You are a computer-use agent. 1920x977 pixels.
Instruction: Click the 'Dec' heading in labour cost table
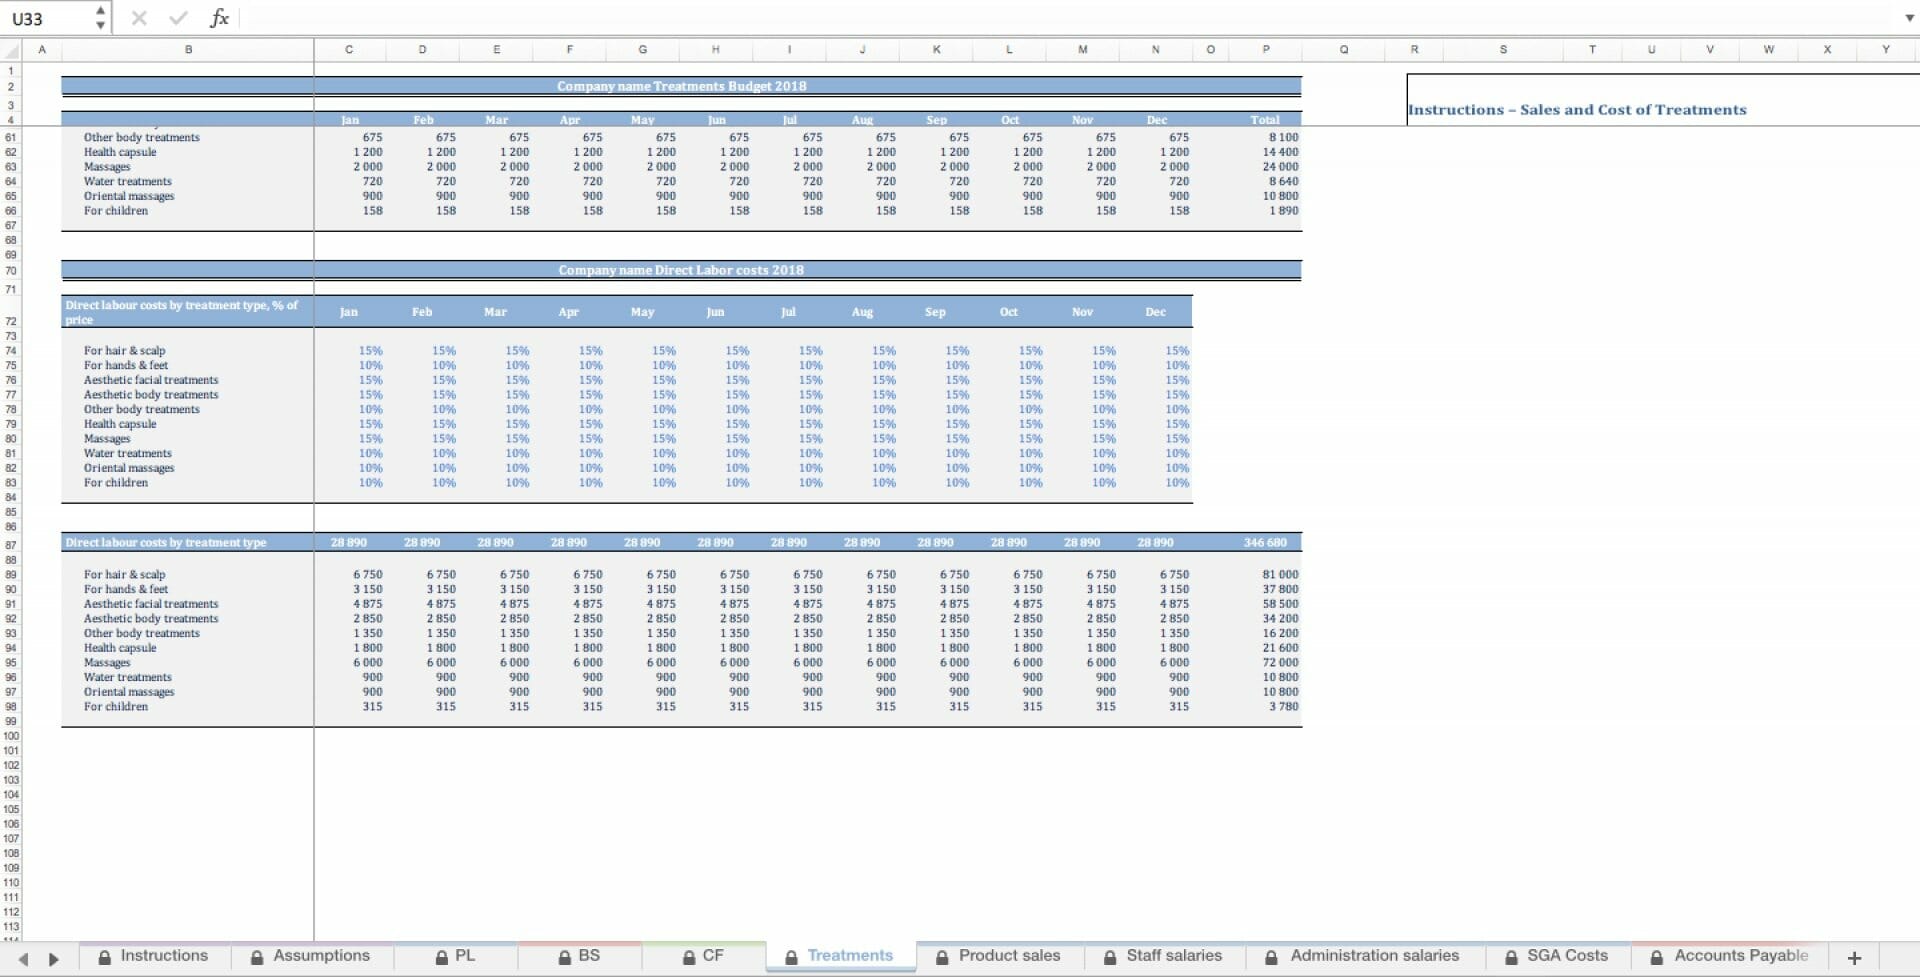pyautogui.click(x=1155, y=312)
